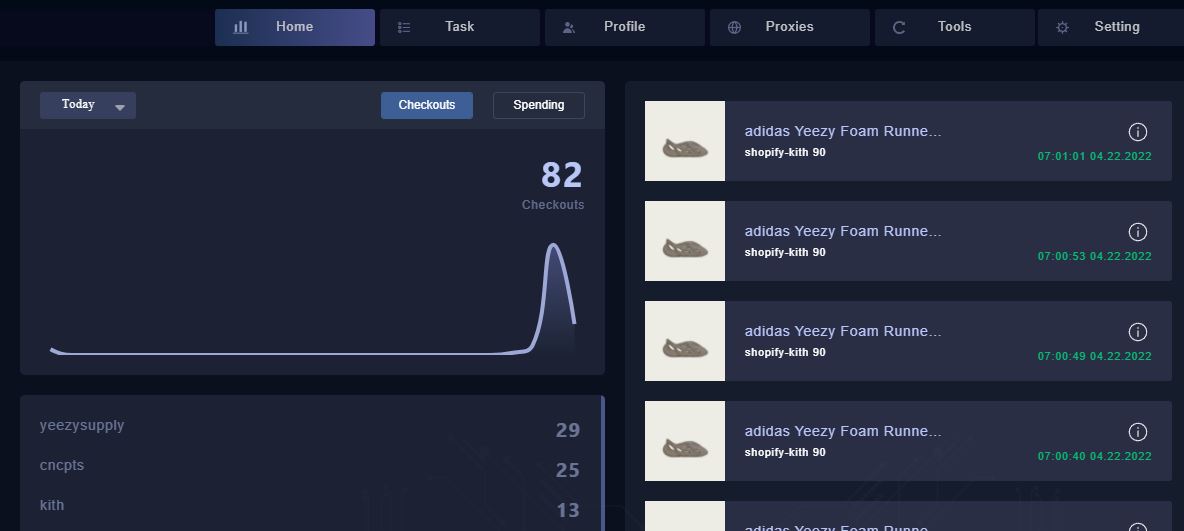Screen dimensions: 1184x531
Task: Click timestamp 07:00:53 04.22.2022
Action: (1094, 256)
